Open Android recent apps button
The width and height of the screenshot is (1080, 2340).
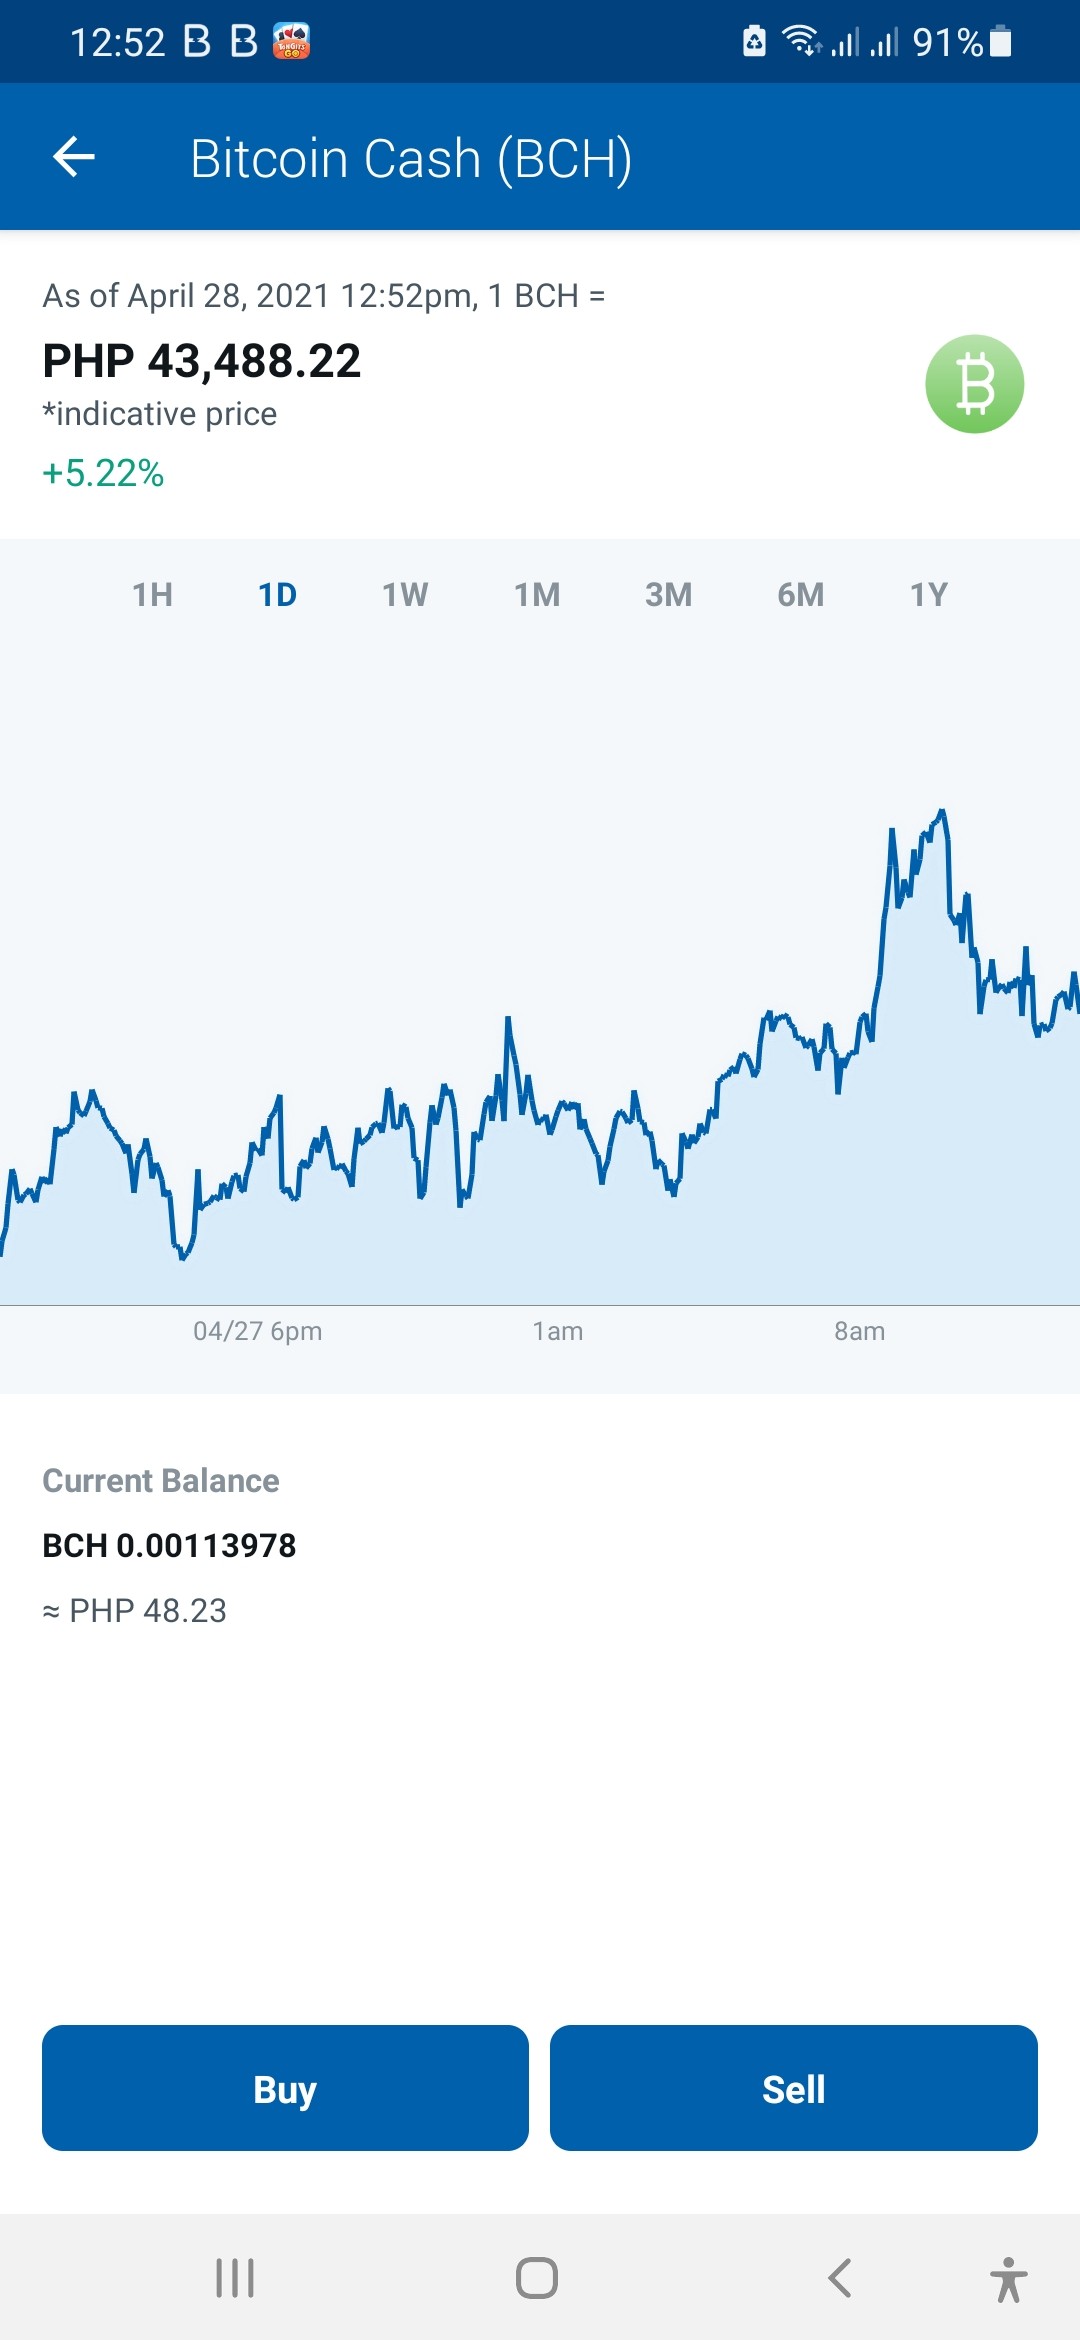pyautogui.click(x=235, y=2278)
